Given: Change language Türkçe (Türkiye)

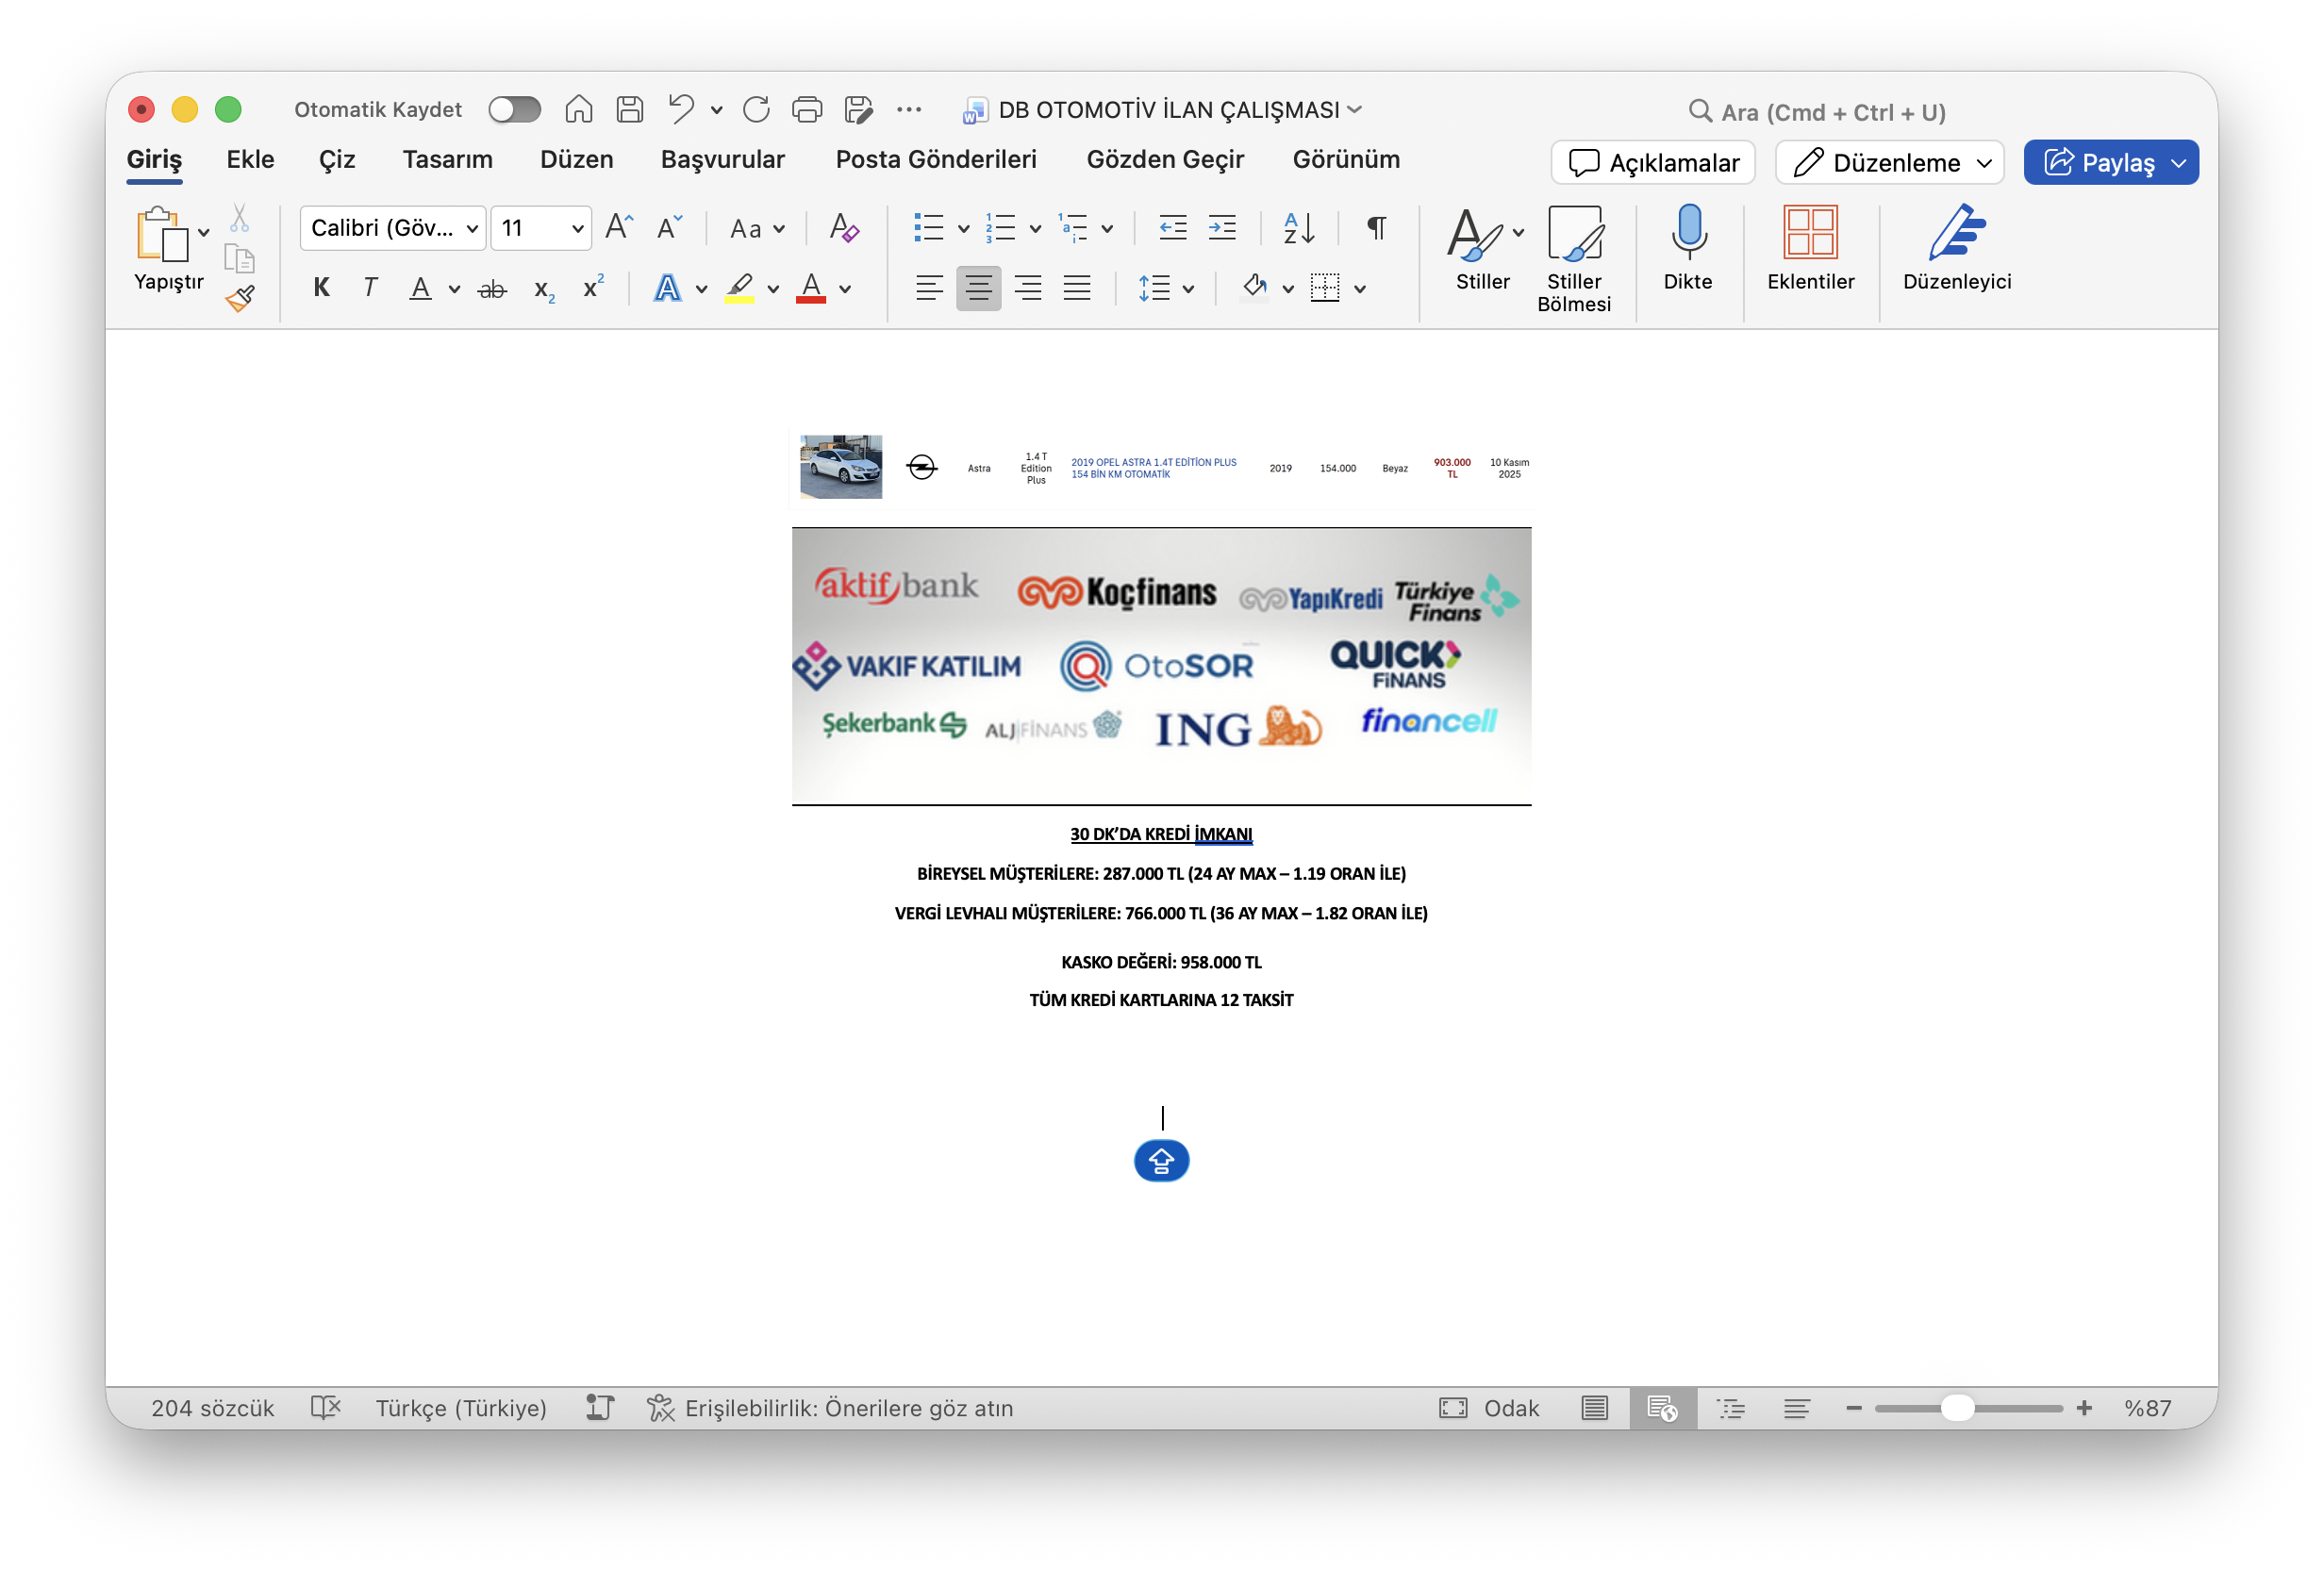Looking at the screenshot, I should pos(461,1408).
